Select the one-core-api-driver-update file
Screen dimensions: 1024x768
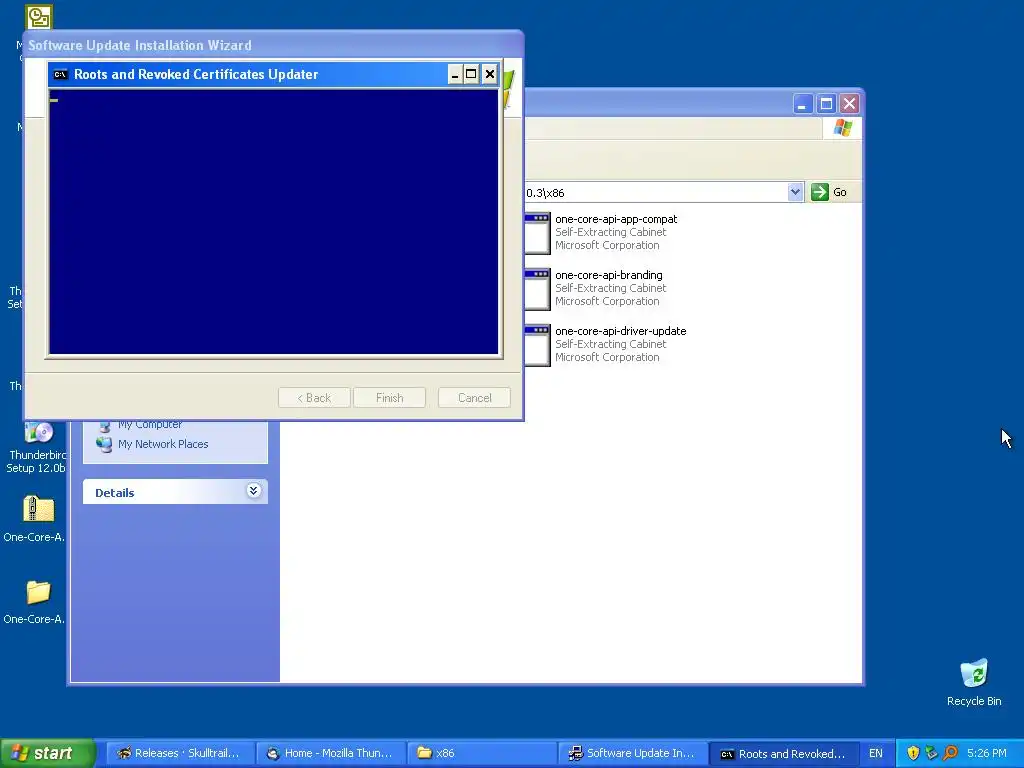coord(620,332)
